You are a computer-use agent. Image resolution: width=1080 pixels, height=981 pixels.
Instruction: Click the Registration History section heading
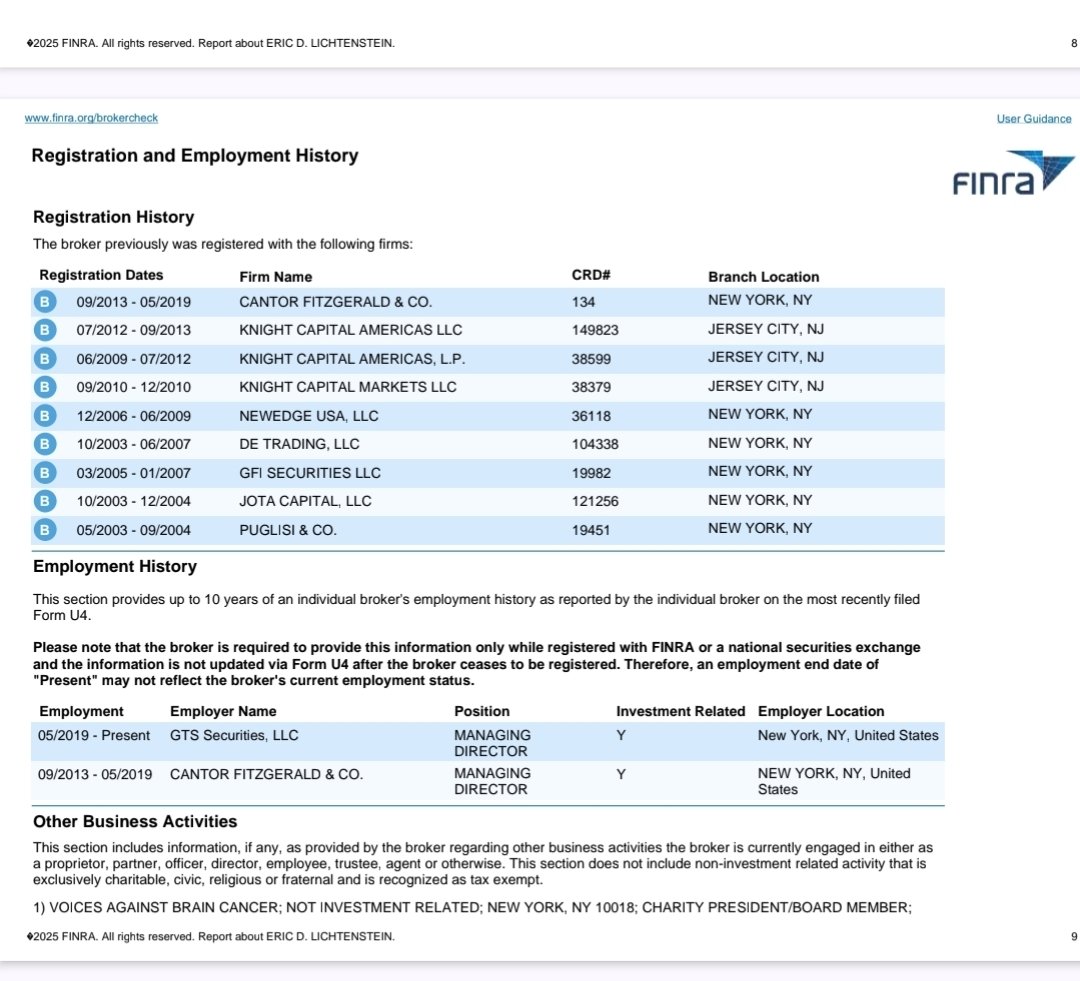[113, 216]
